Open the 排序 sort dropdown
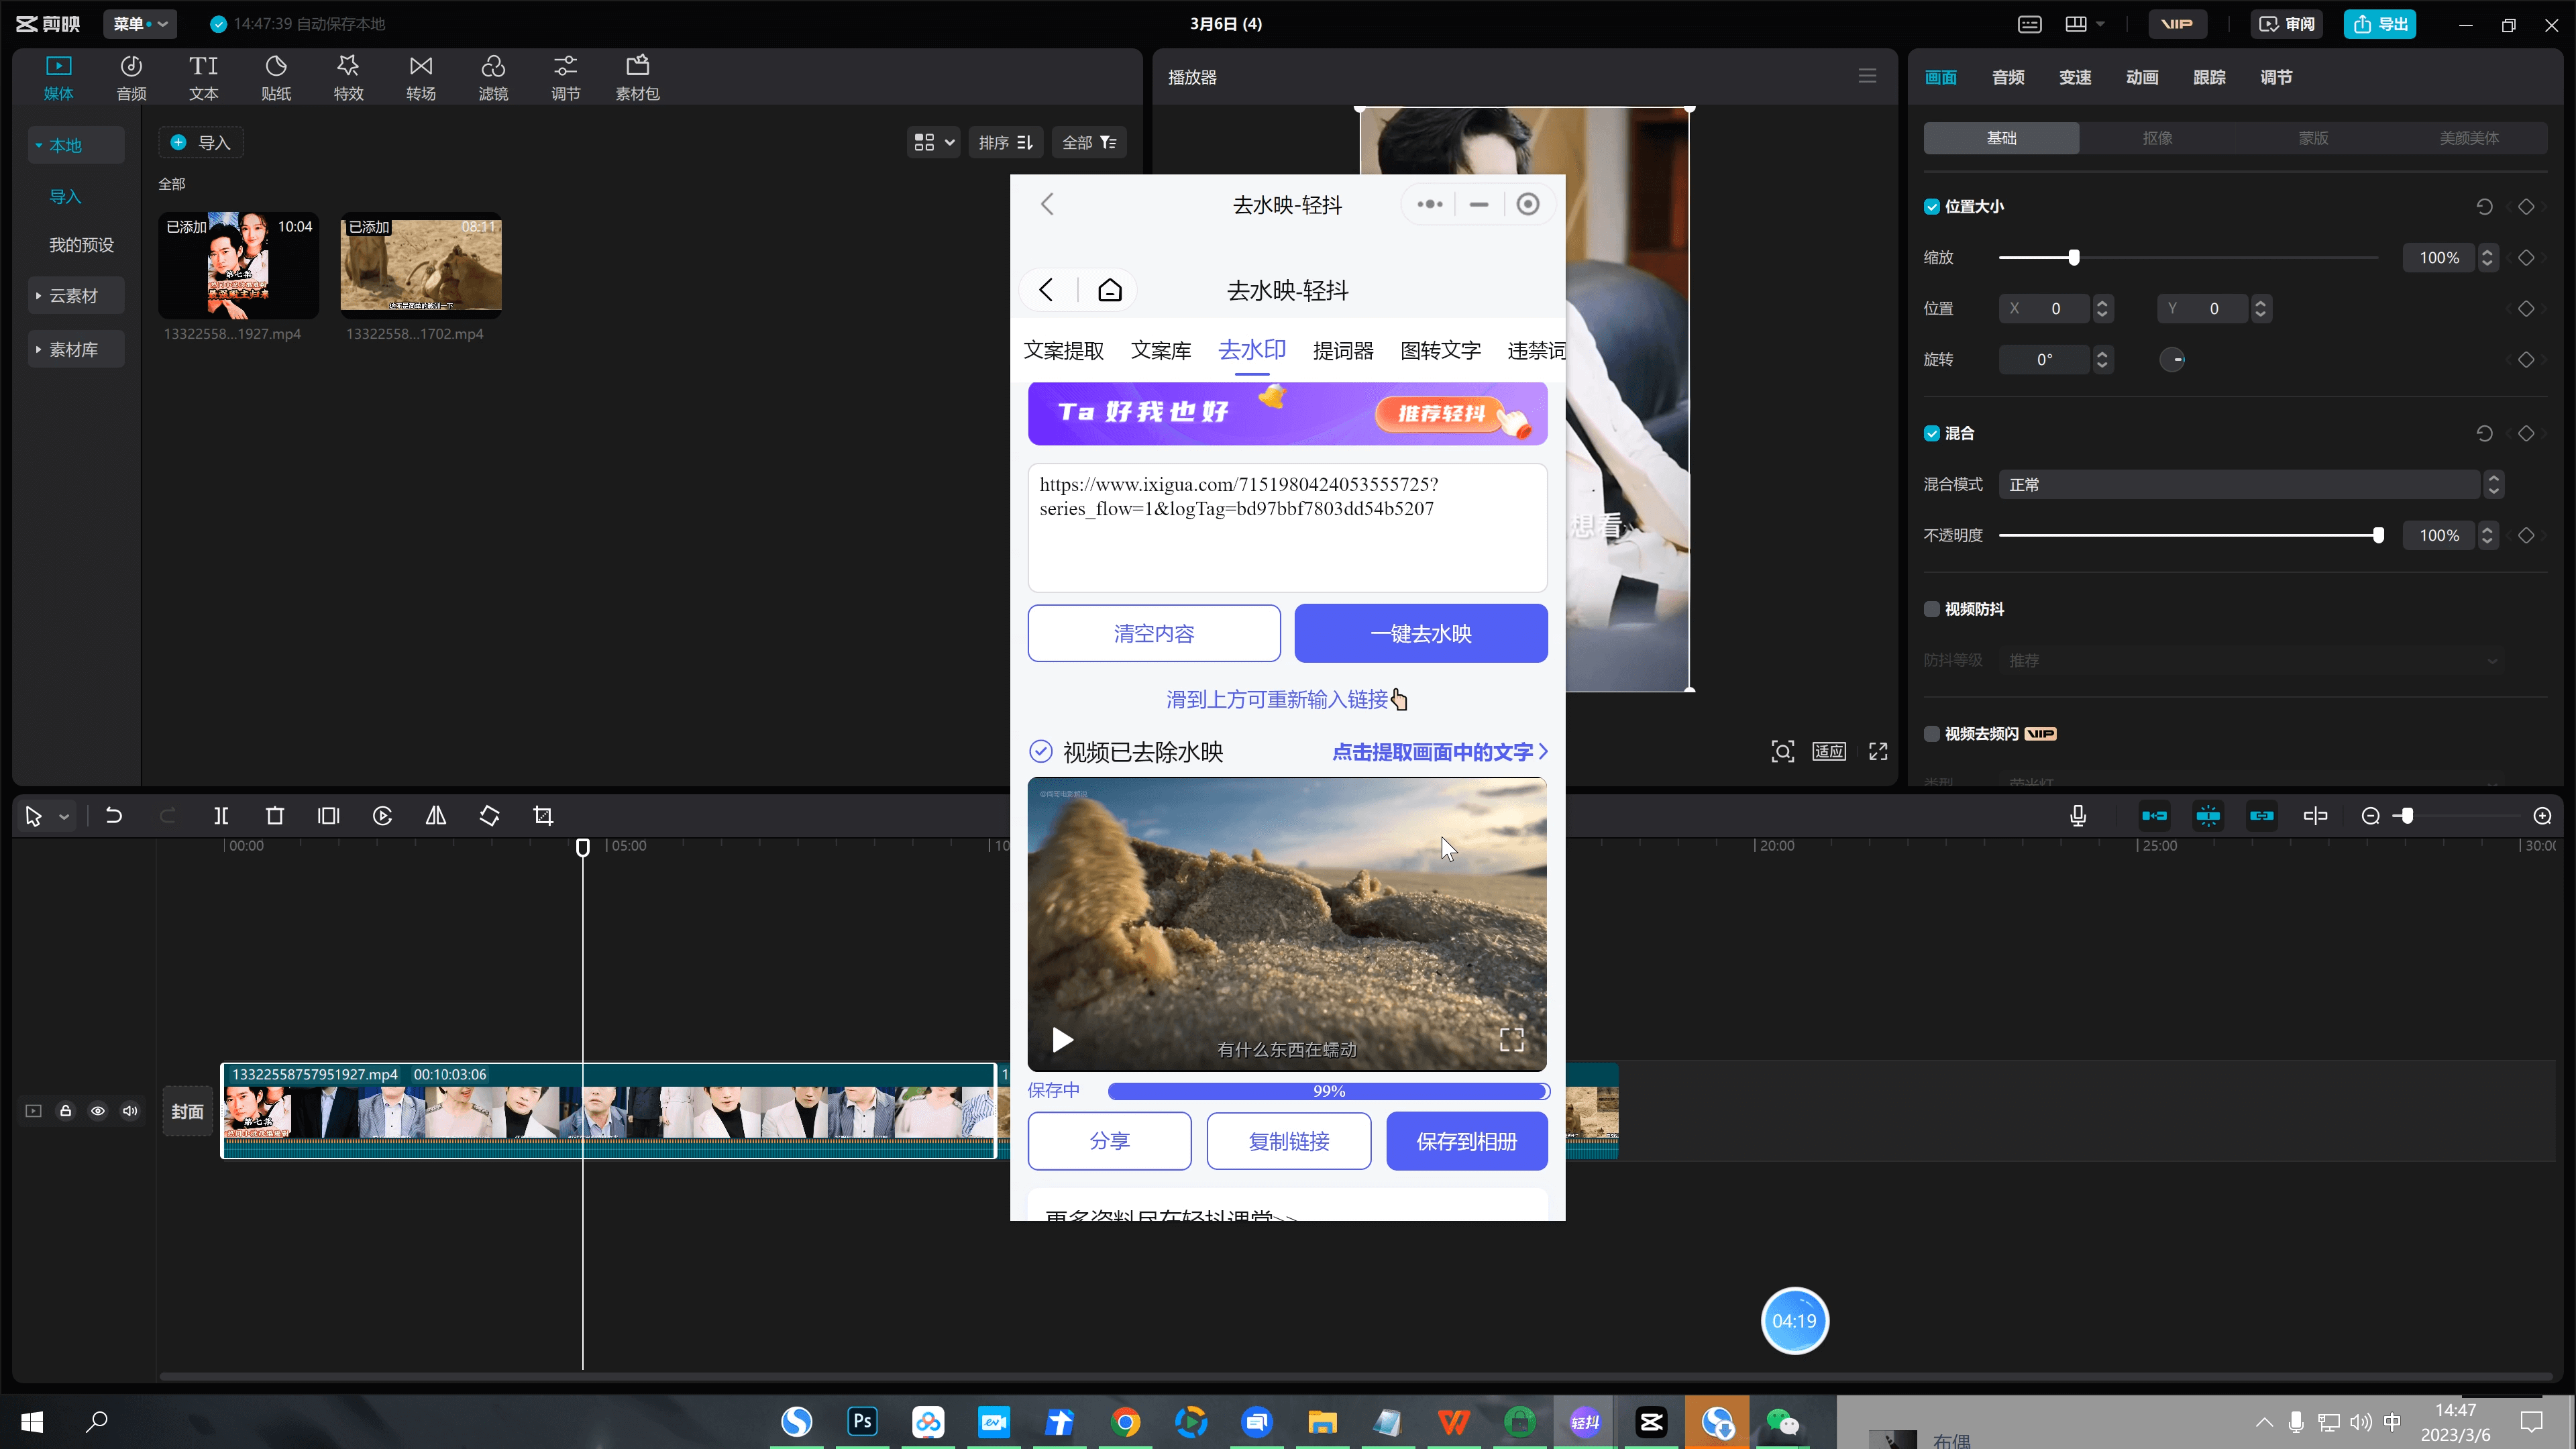This screenshot has width=2576, height=1449. pos(1006,142)
